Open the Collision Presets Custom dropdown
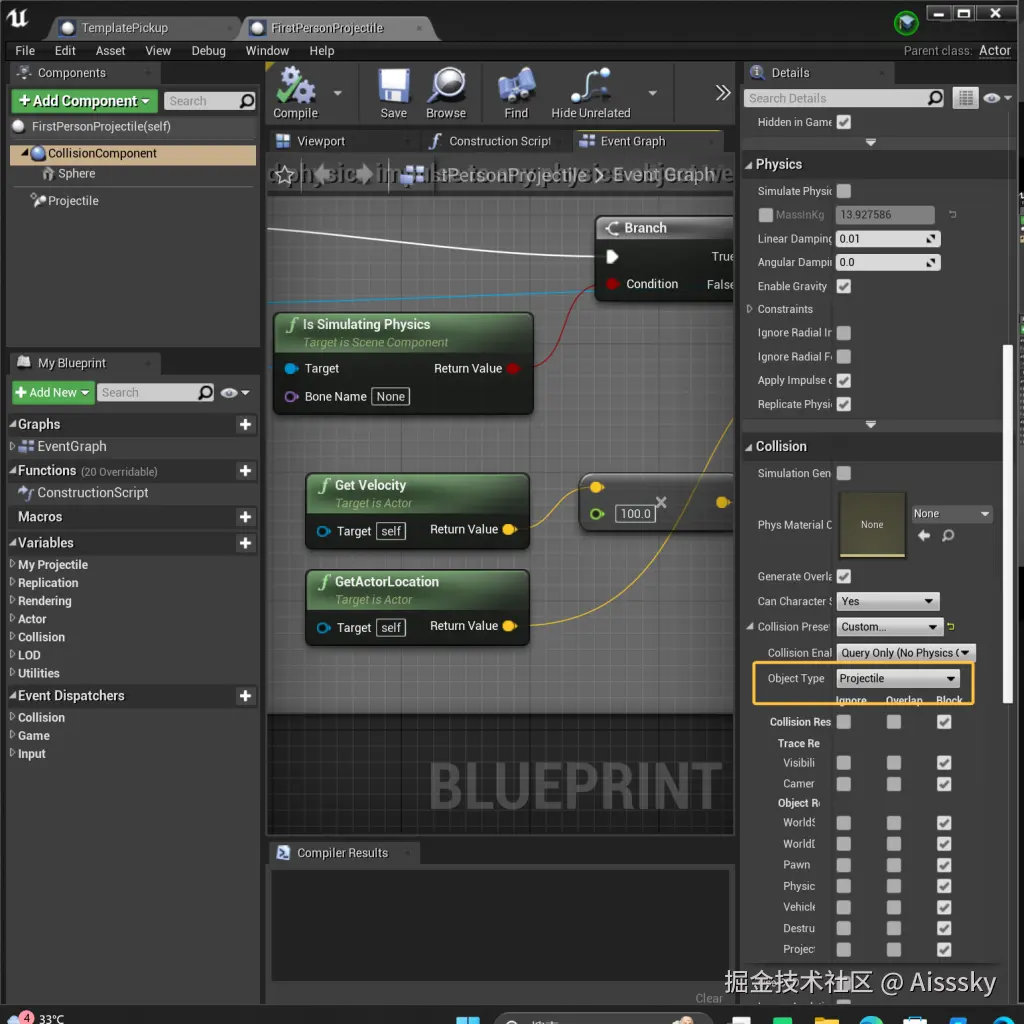This screenshot has width=1024, height=1024. [x=889, y=626]
